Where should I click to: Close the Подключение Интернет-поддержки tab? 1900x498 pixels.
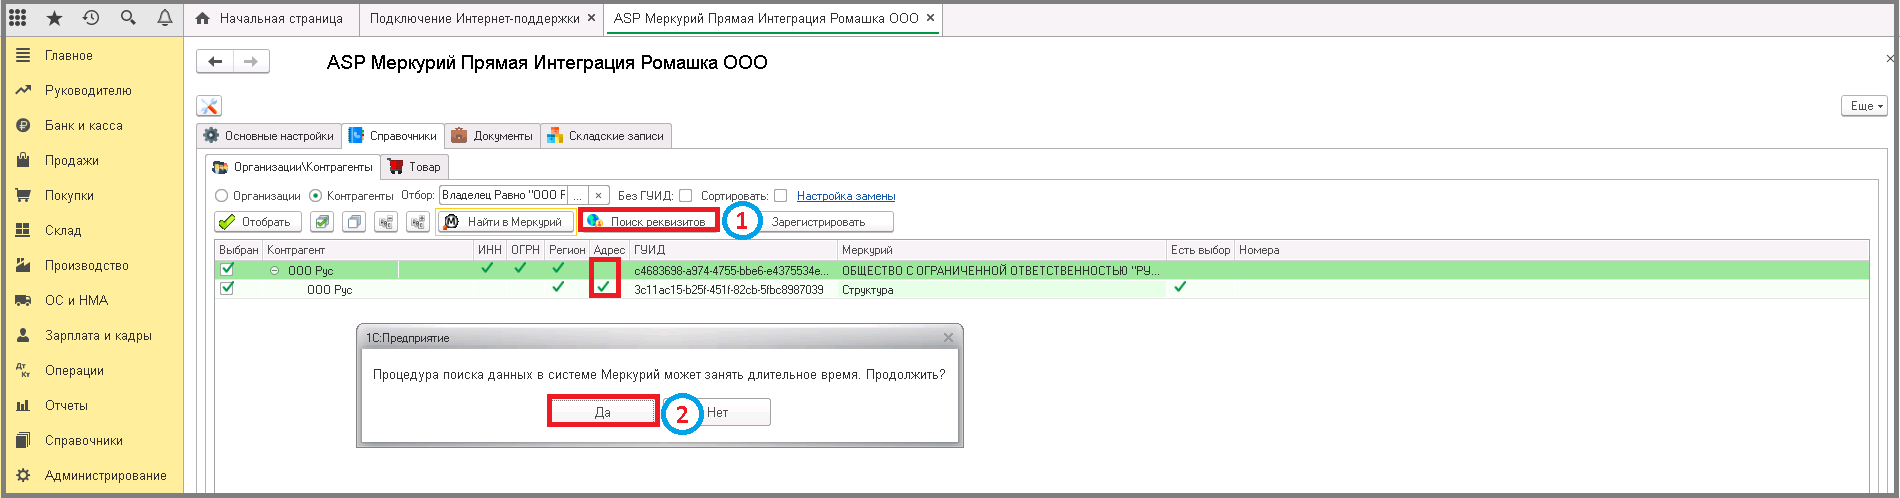(591, 18)
